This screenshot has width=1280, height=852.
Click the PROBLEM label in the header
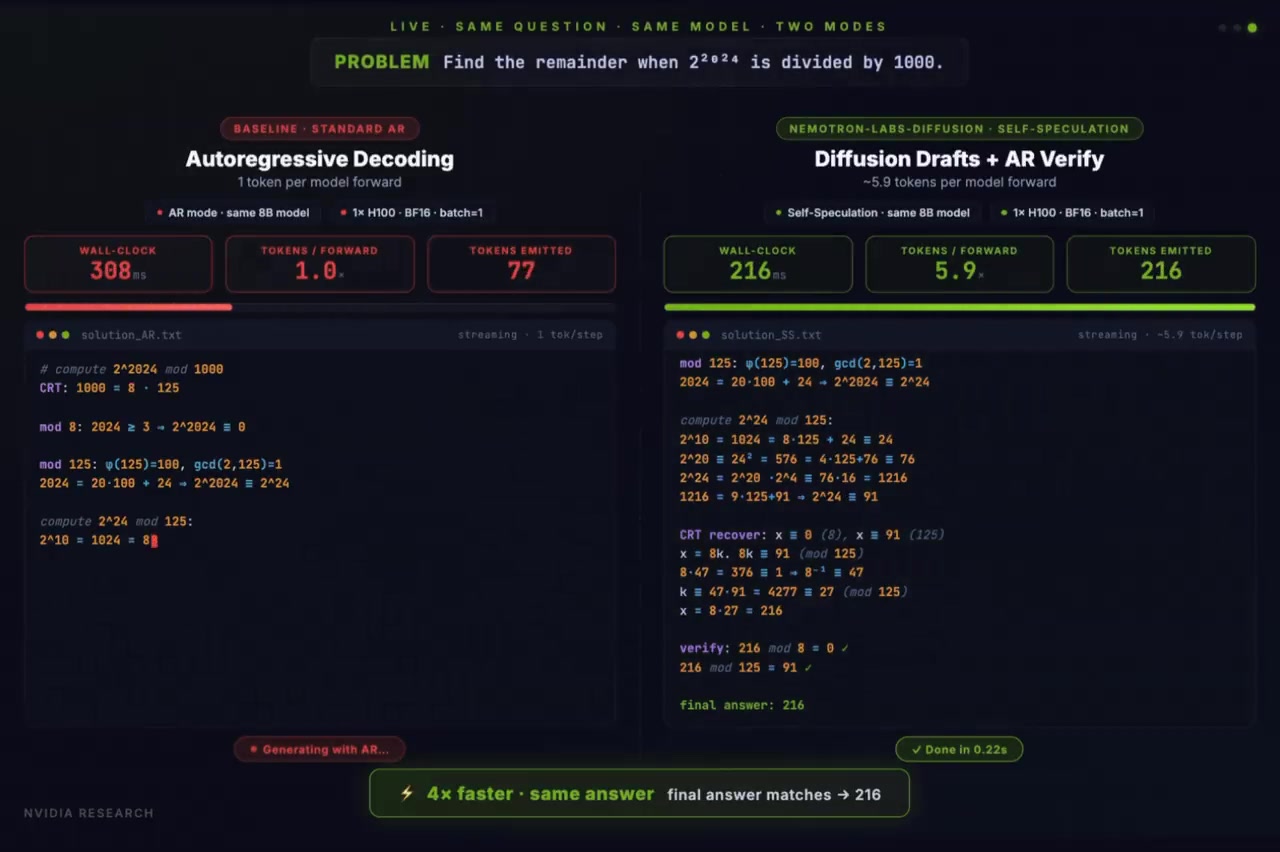point(381,62)
